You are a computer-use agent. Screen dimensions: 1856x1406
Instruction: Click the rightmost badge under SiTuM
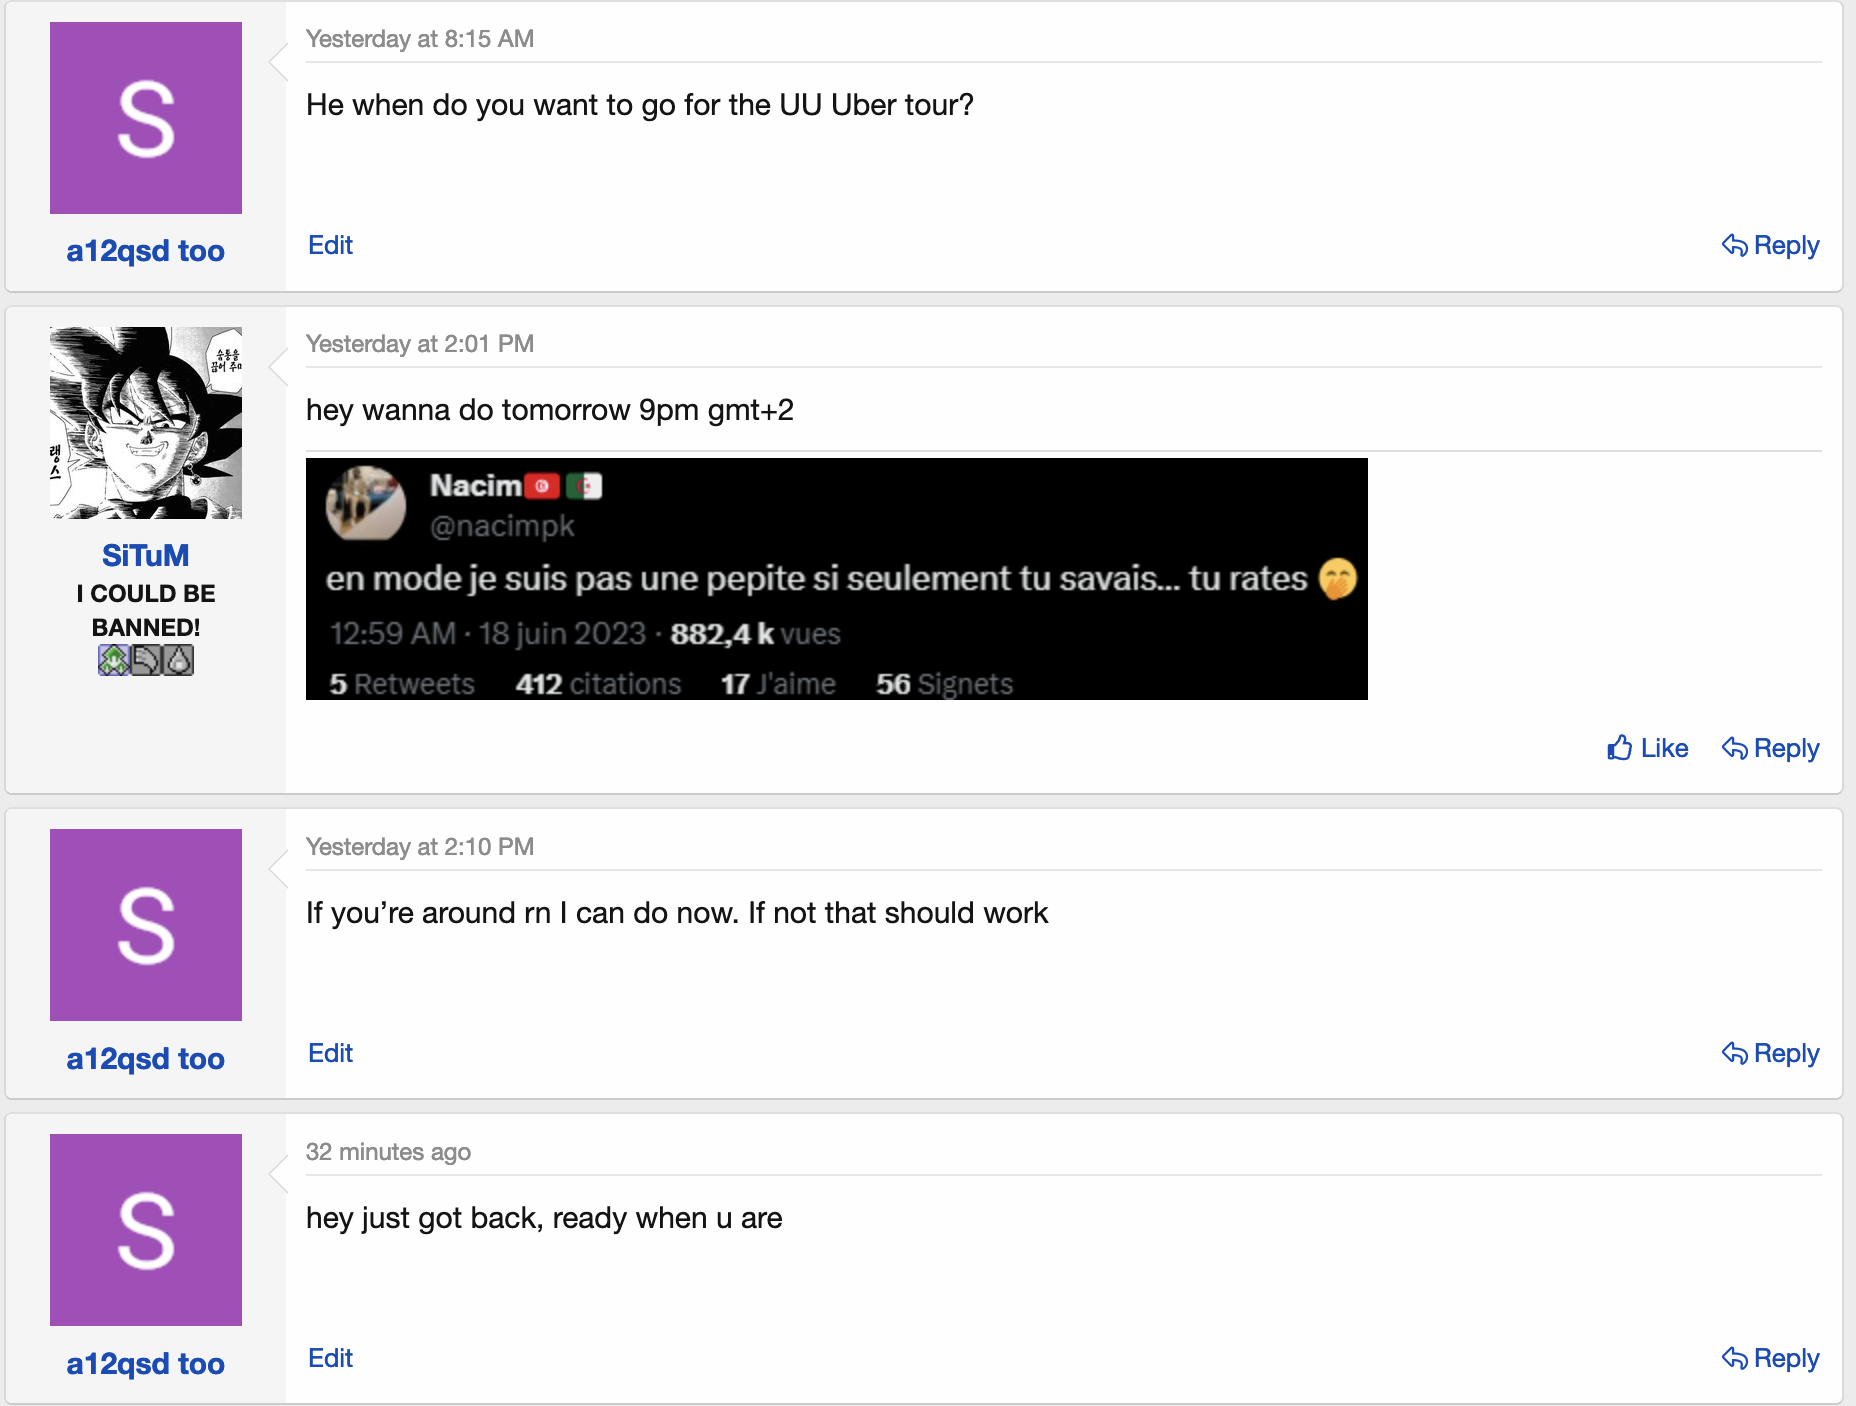coord(178,660)
